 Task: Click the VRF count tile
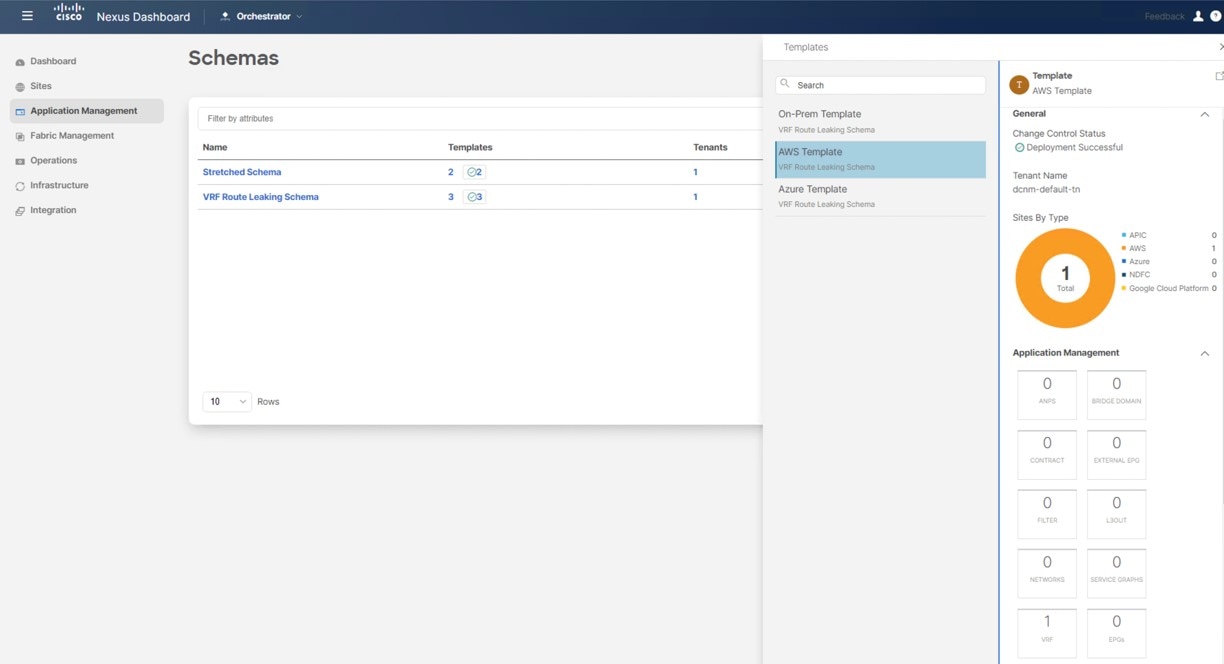[1047, 633]
